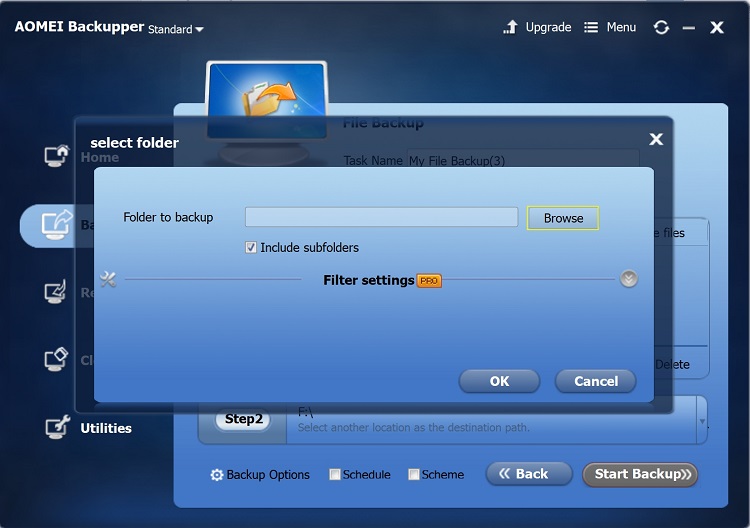Screen dimensions: 750x528
Task: Open the Utilities sidebar icon
Action: [x=57, y=427]
